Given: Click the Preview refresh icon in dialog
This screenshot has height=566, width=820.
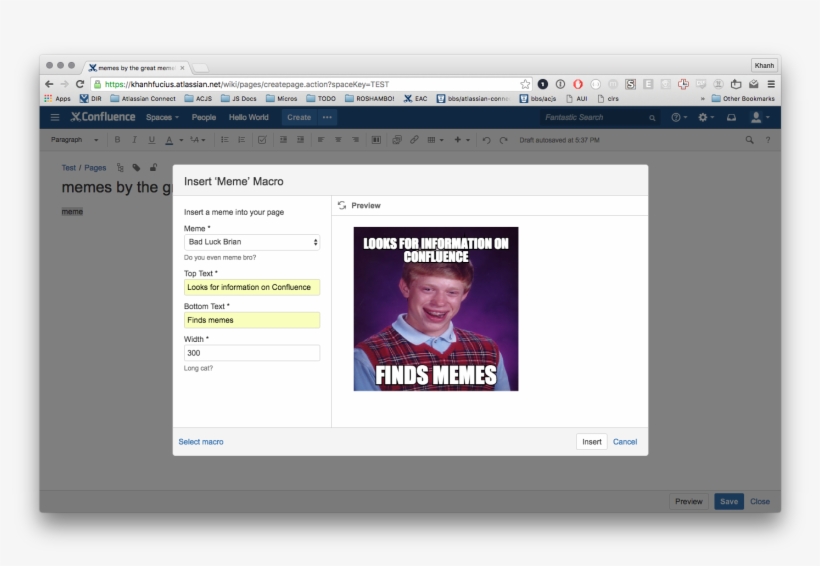Looking at the screenshot, I should point(342,205).
